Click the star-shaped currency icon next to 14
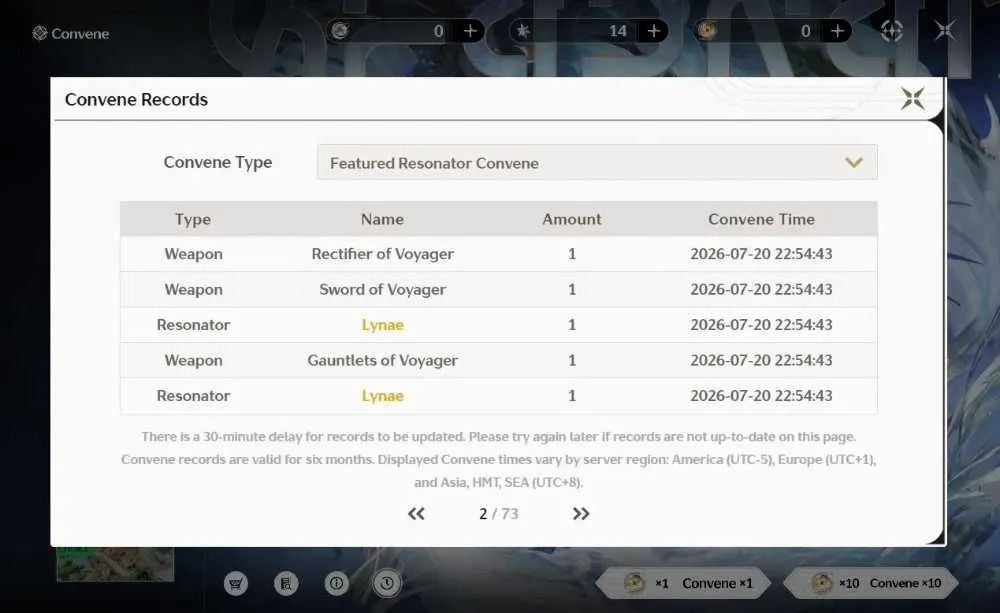This screenshot has width=1000, height=613. click(x=523, y=30)
